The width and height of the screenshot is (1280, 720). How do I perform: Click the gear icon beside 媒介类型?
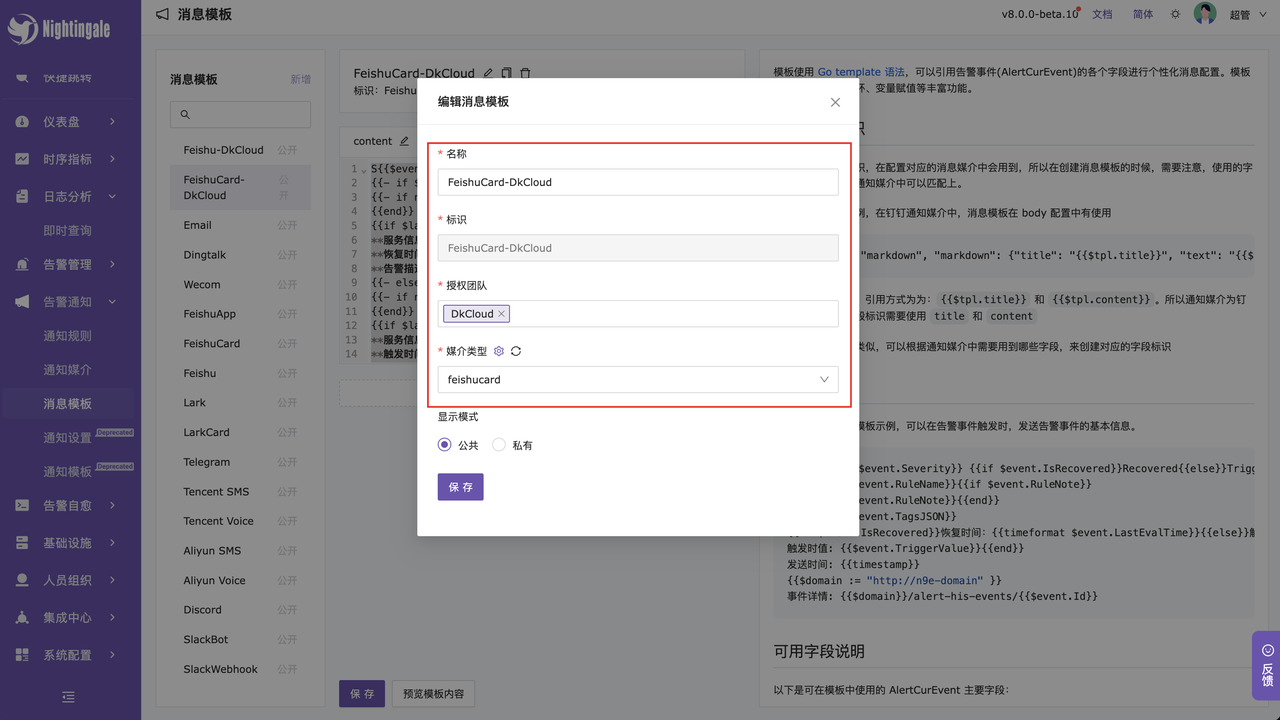pos(499,351)
